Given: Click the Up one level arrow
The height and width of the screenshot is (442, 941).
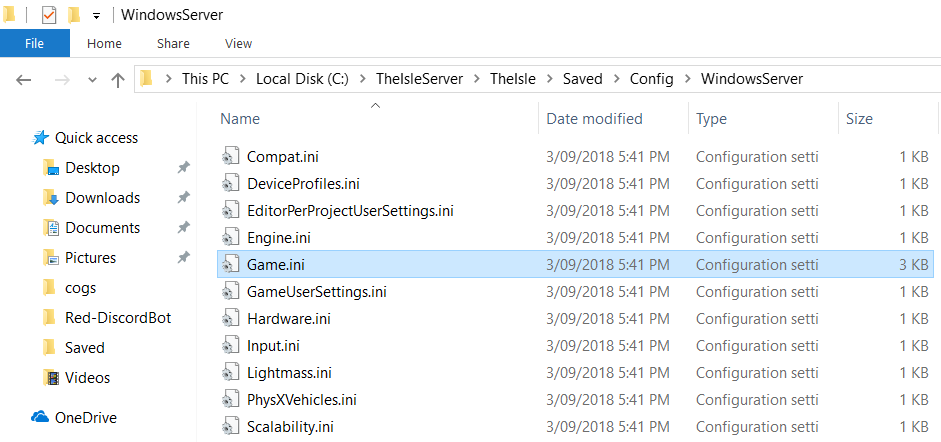Looking at the screenshot, I should click(x=117, y=80).
